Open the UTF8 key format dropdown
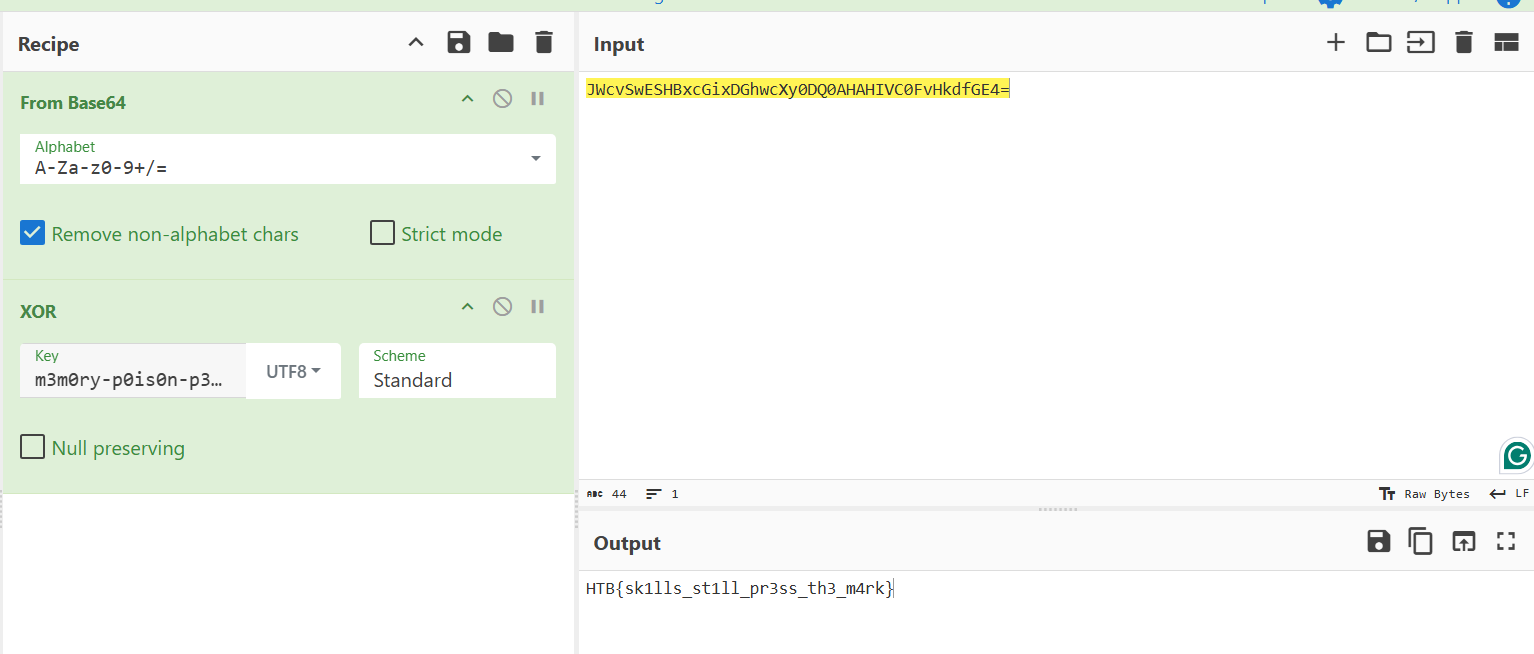Screen dimensions: 1534x654 (293, 371)
